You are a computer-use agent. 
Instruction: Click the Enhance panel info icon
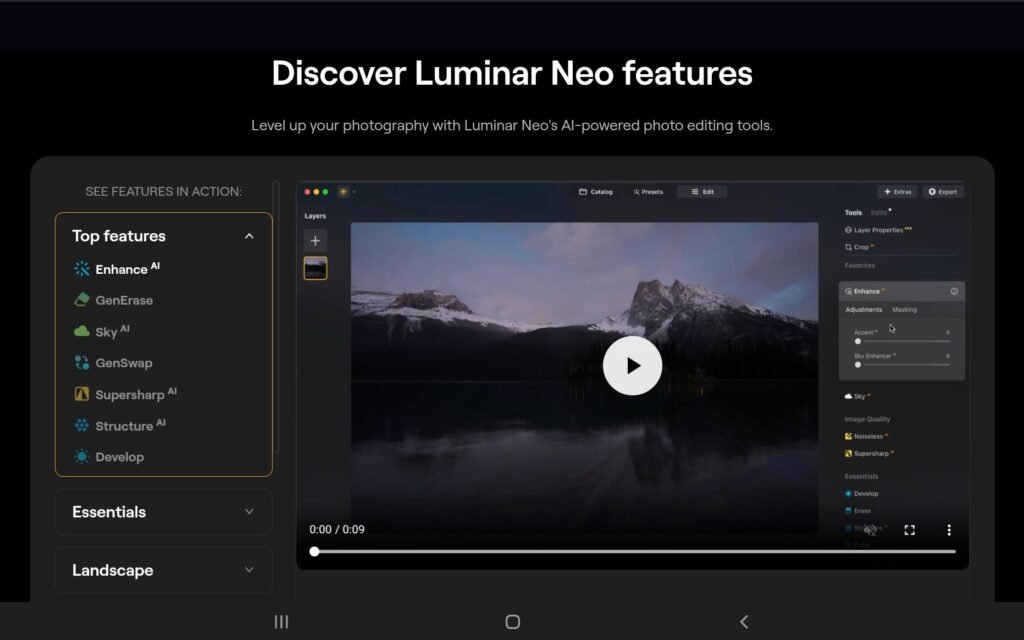point(954,291)
